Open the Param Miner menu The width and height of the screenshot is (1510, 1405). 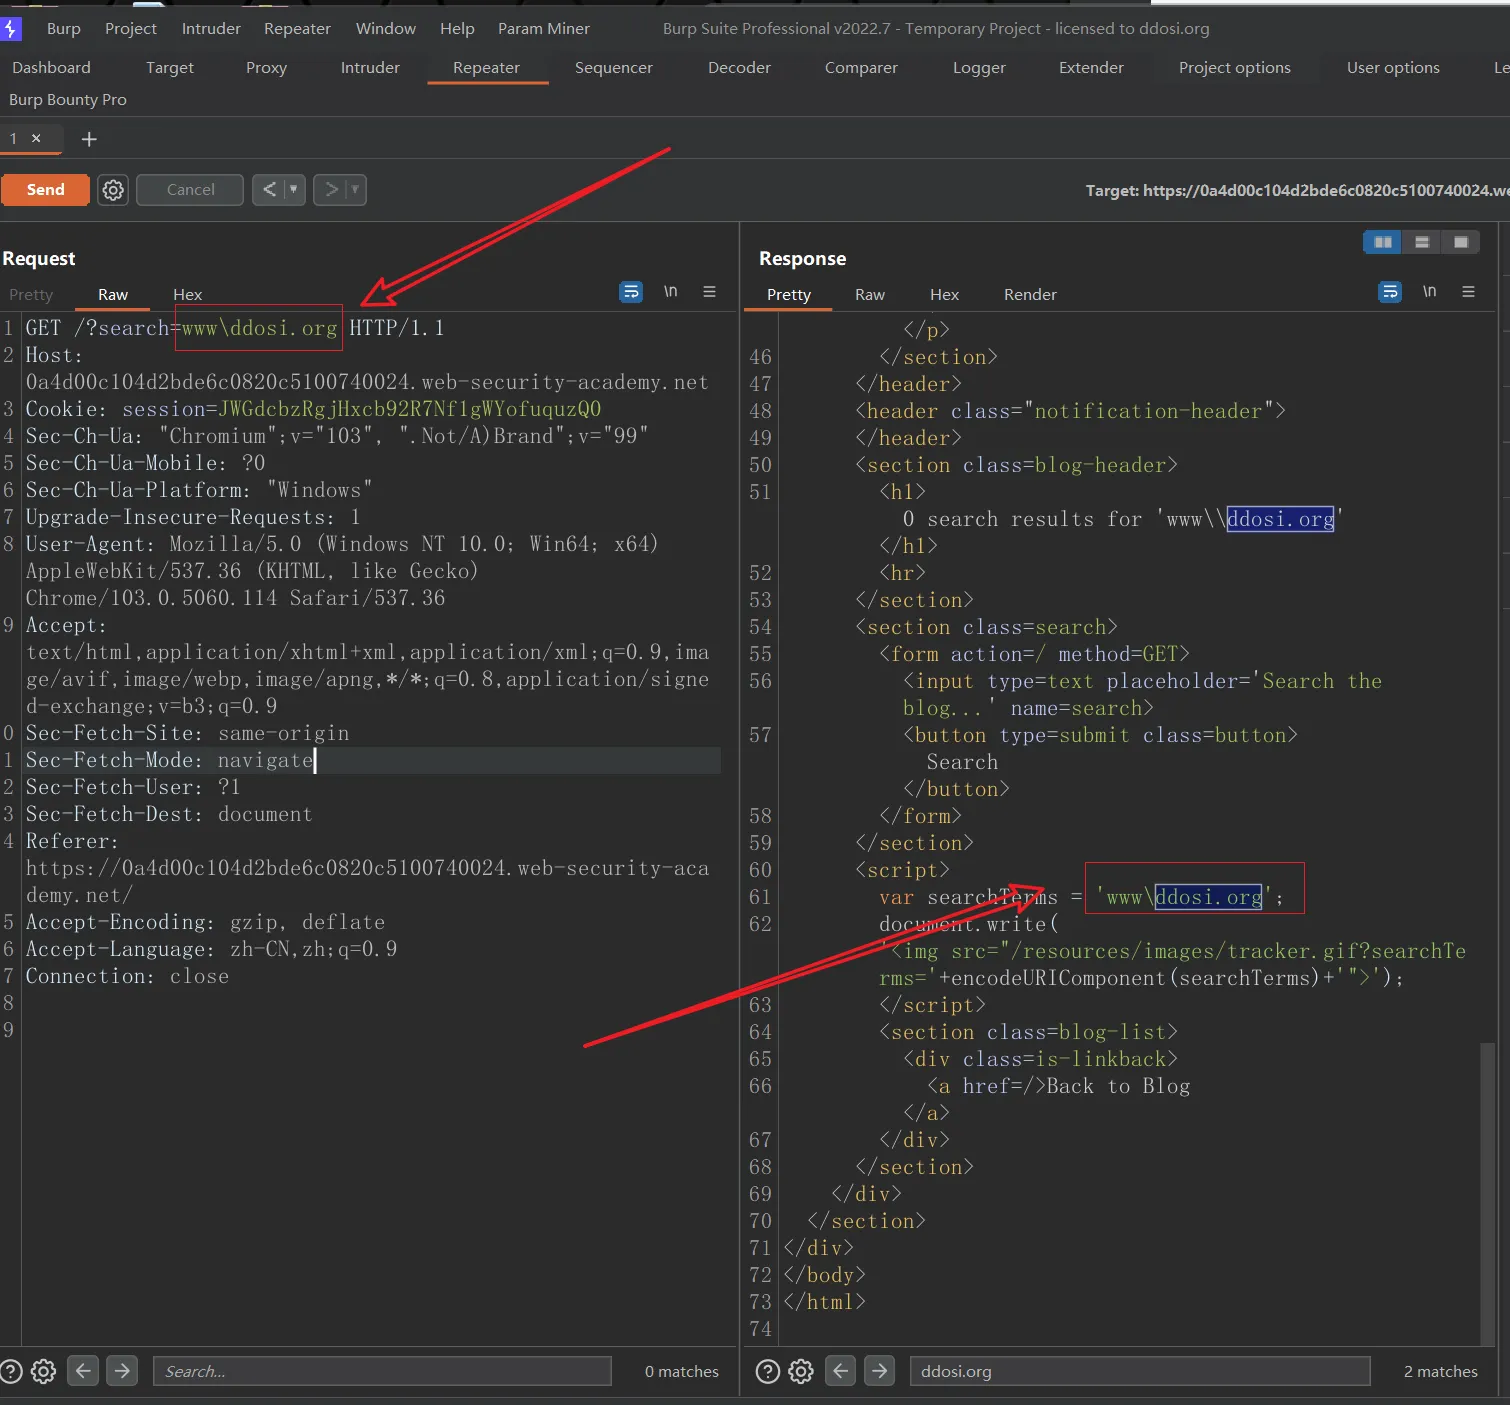[x=544, y=28]
